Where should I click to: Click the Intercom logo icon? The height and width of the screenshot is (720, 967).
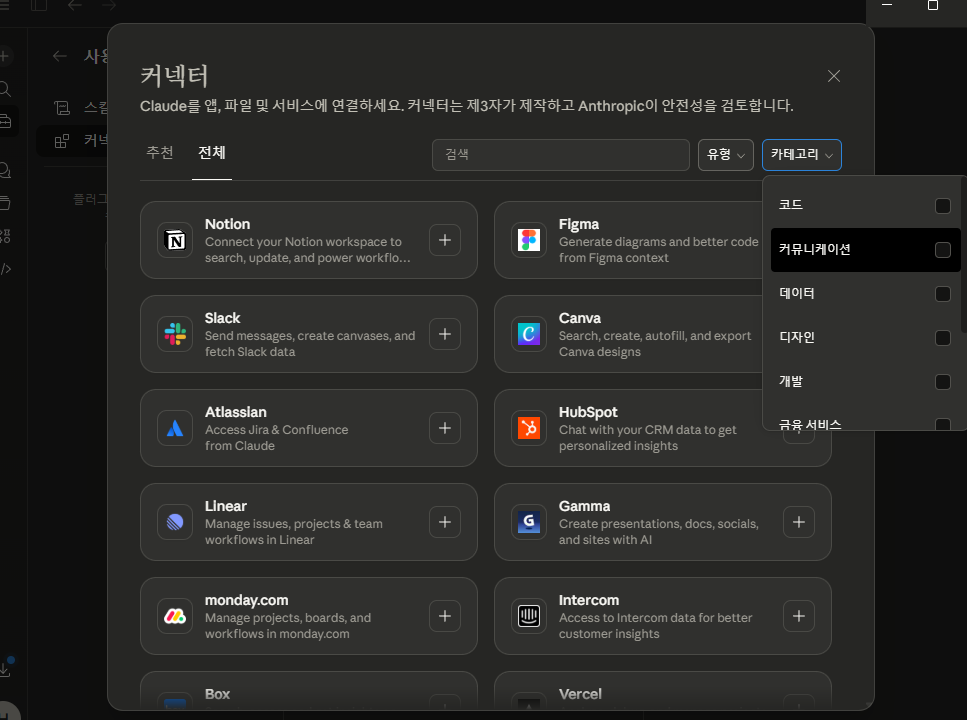pos(528,616)
